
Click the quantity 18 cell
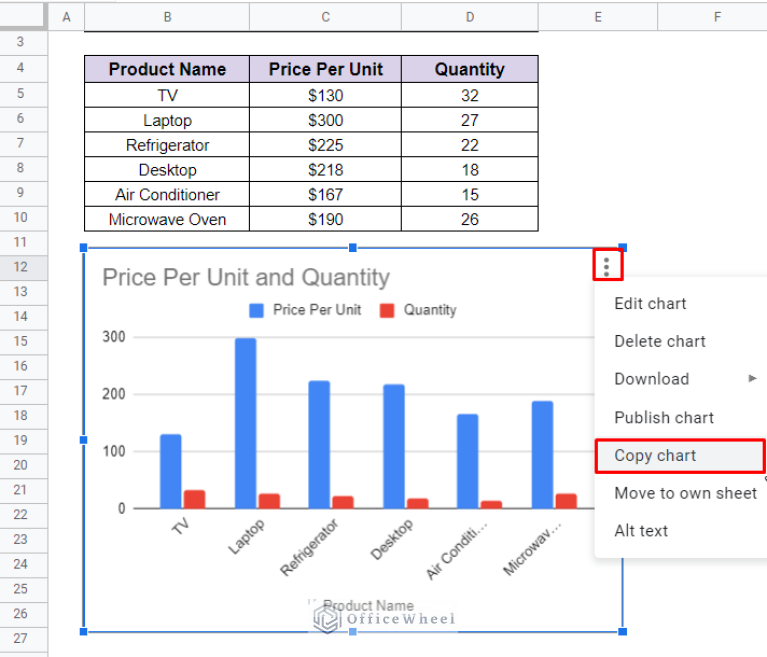(470, 170)
